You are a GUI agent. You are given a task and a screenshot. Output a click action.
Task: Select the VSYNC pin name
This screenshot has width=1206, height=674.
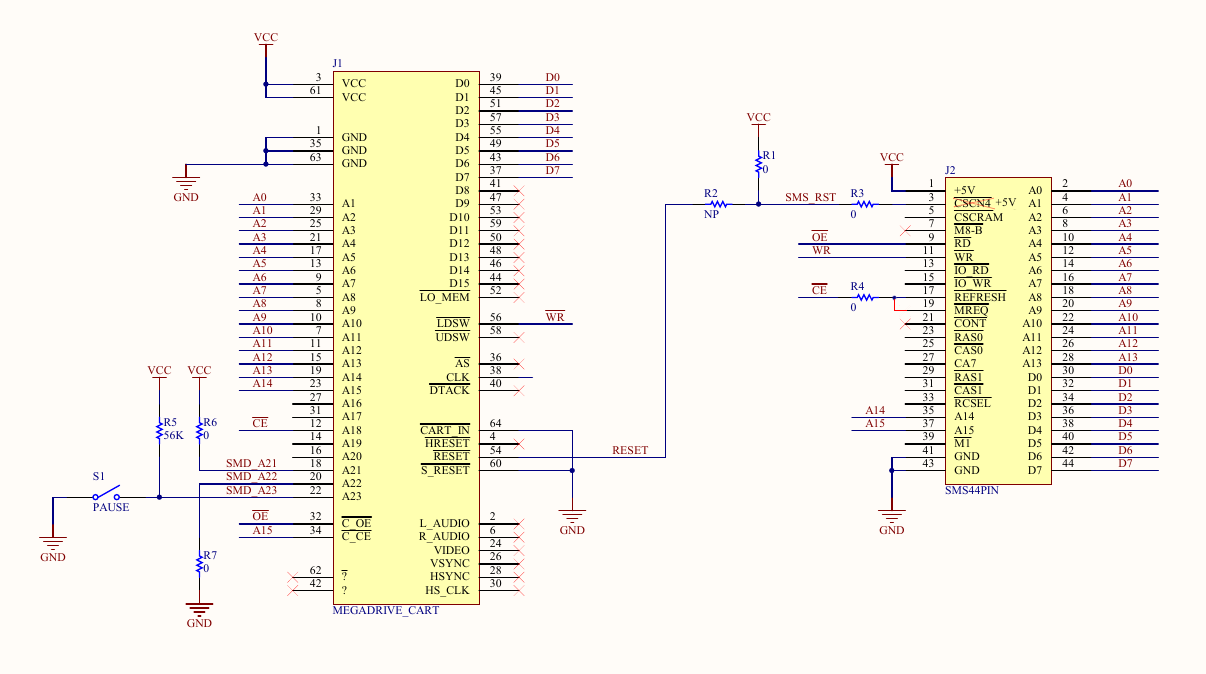coord(450,563)
